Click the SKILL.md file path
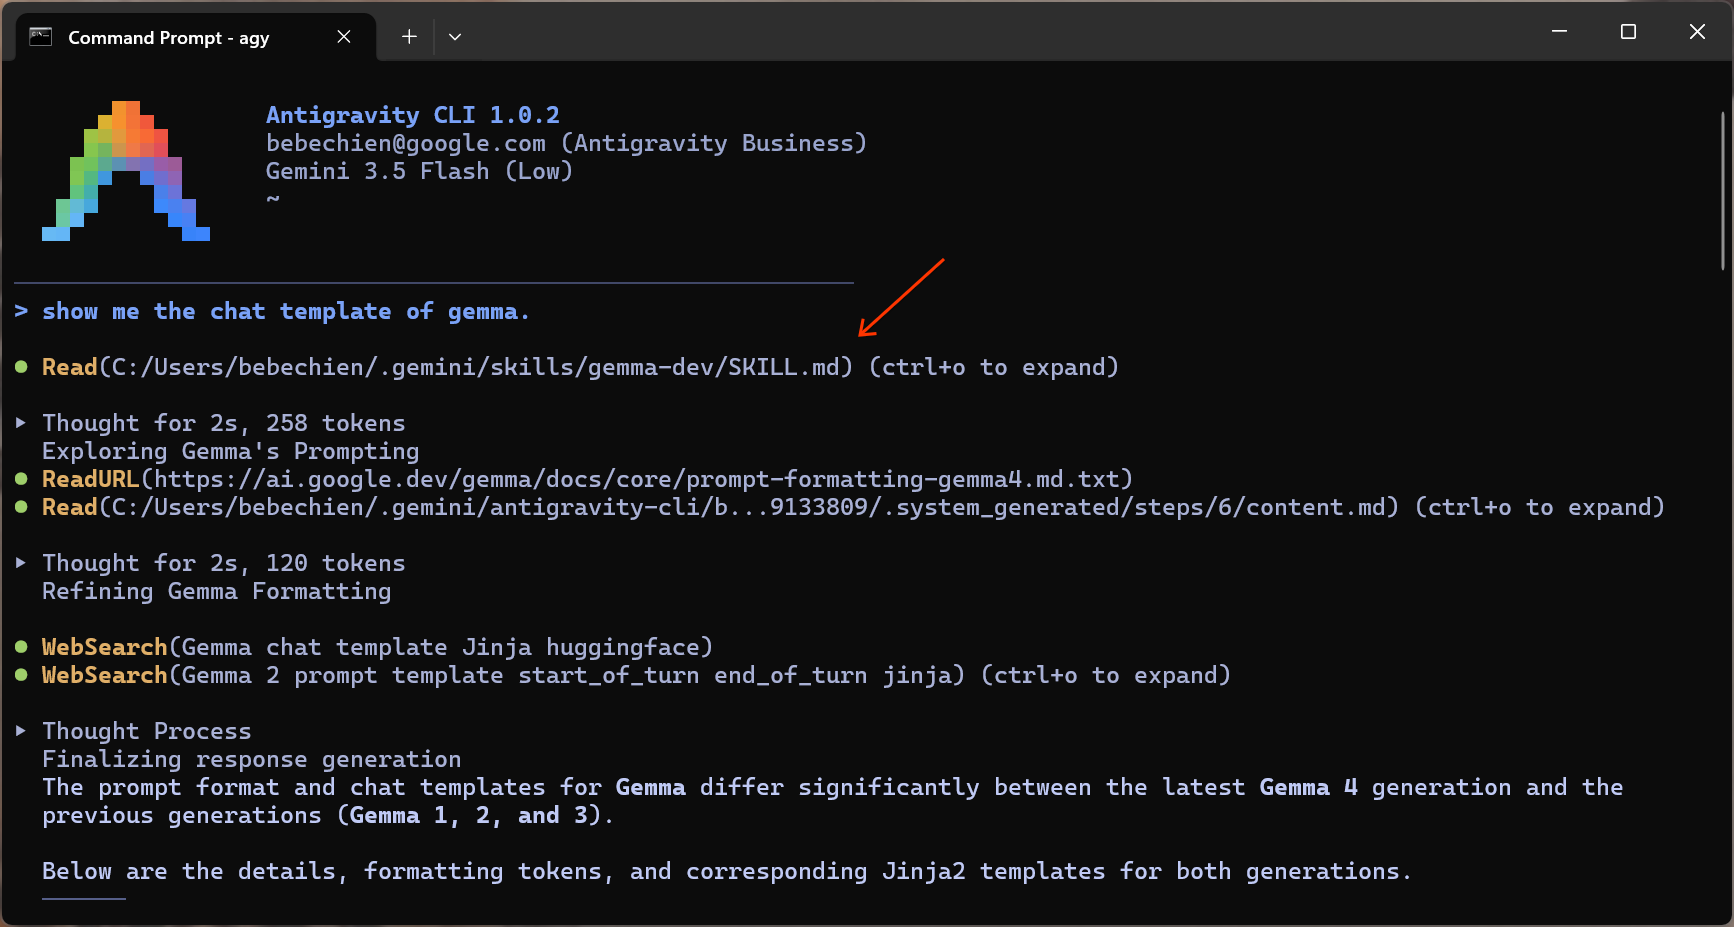Image resolution: width=1734 pixels, height=927 pixels. 475,367
